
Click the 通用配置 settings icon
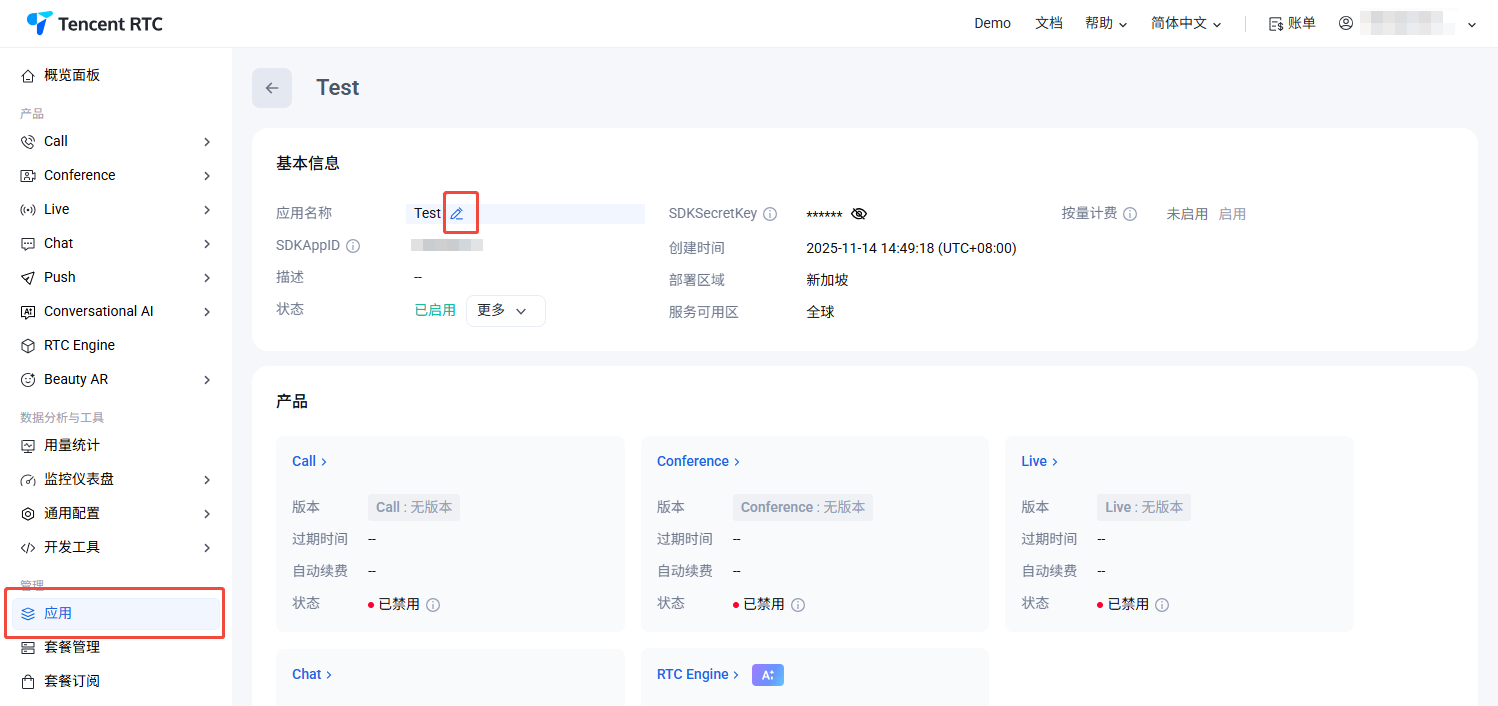28,514
